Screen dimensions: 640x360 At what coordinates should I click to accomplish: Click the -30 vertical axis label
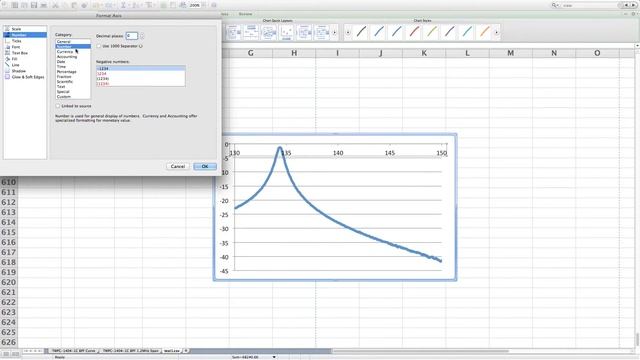[224, 229]
